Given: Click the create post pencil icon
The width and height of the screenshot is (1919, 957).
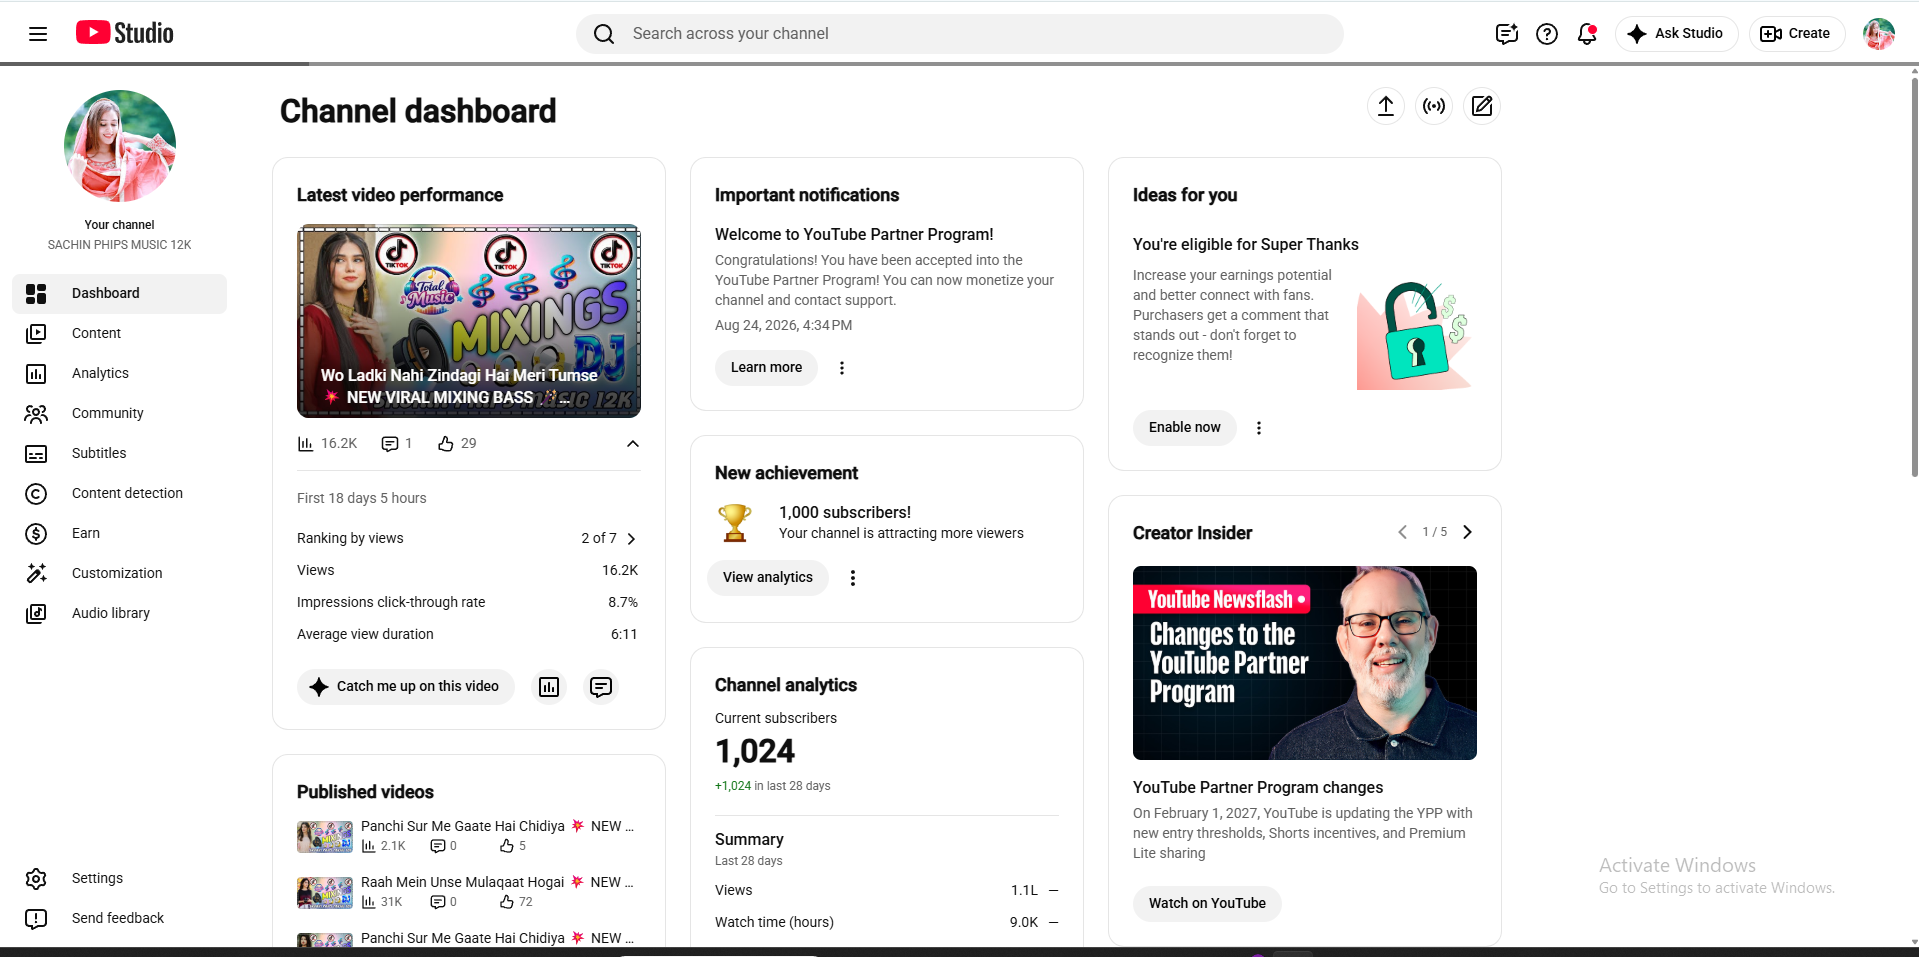Looking at the screenshot, I should point(1482,106).
